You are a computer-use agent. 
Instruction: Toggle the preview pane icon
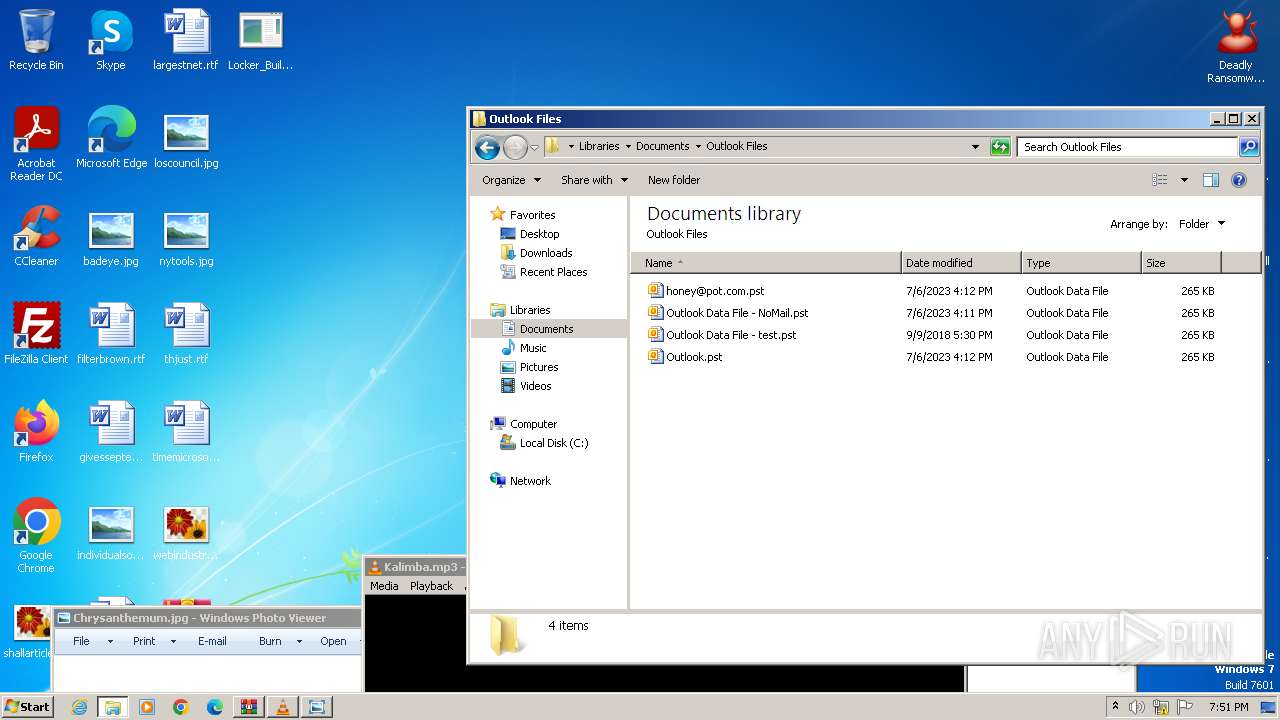[x=1211, y=180]
